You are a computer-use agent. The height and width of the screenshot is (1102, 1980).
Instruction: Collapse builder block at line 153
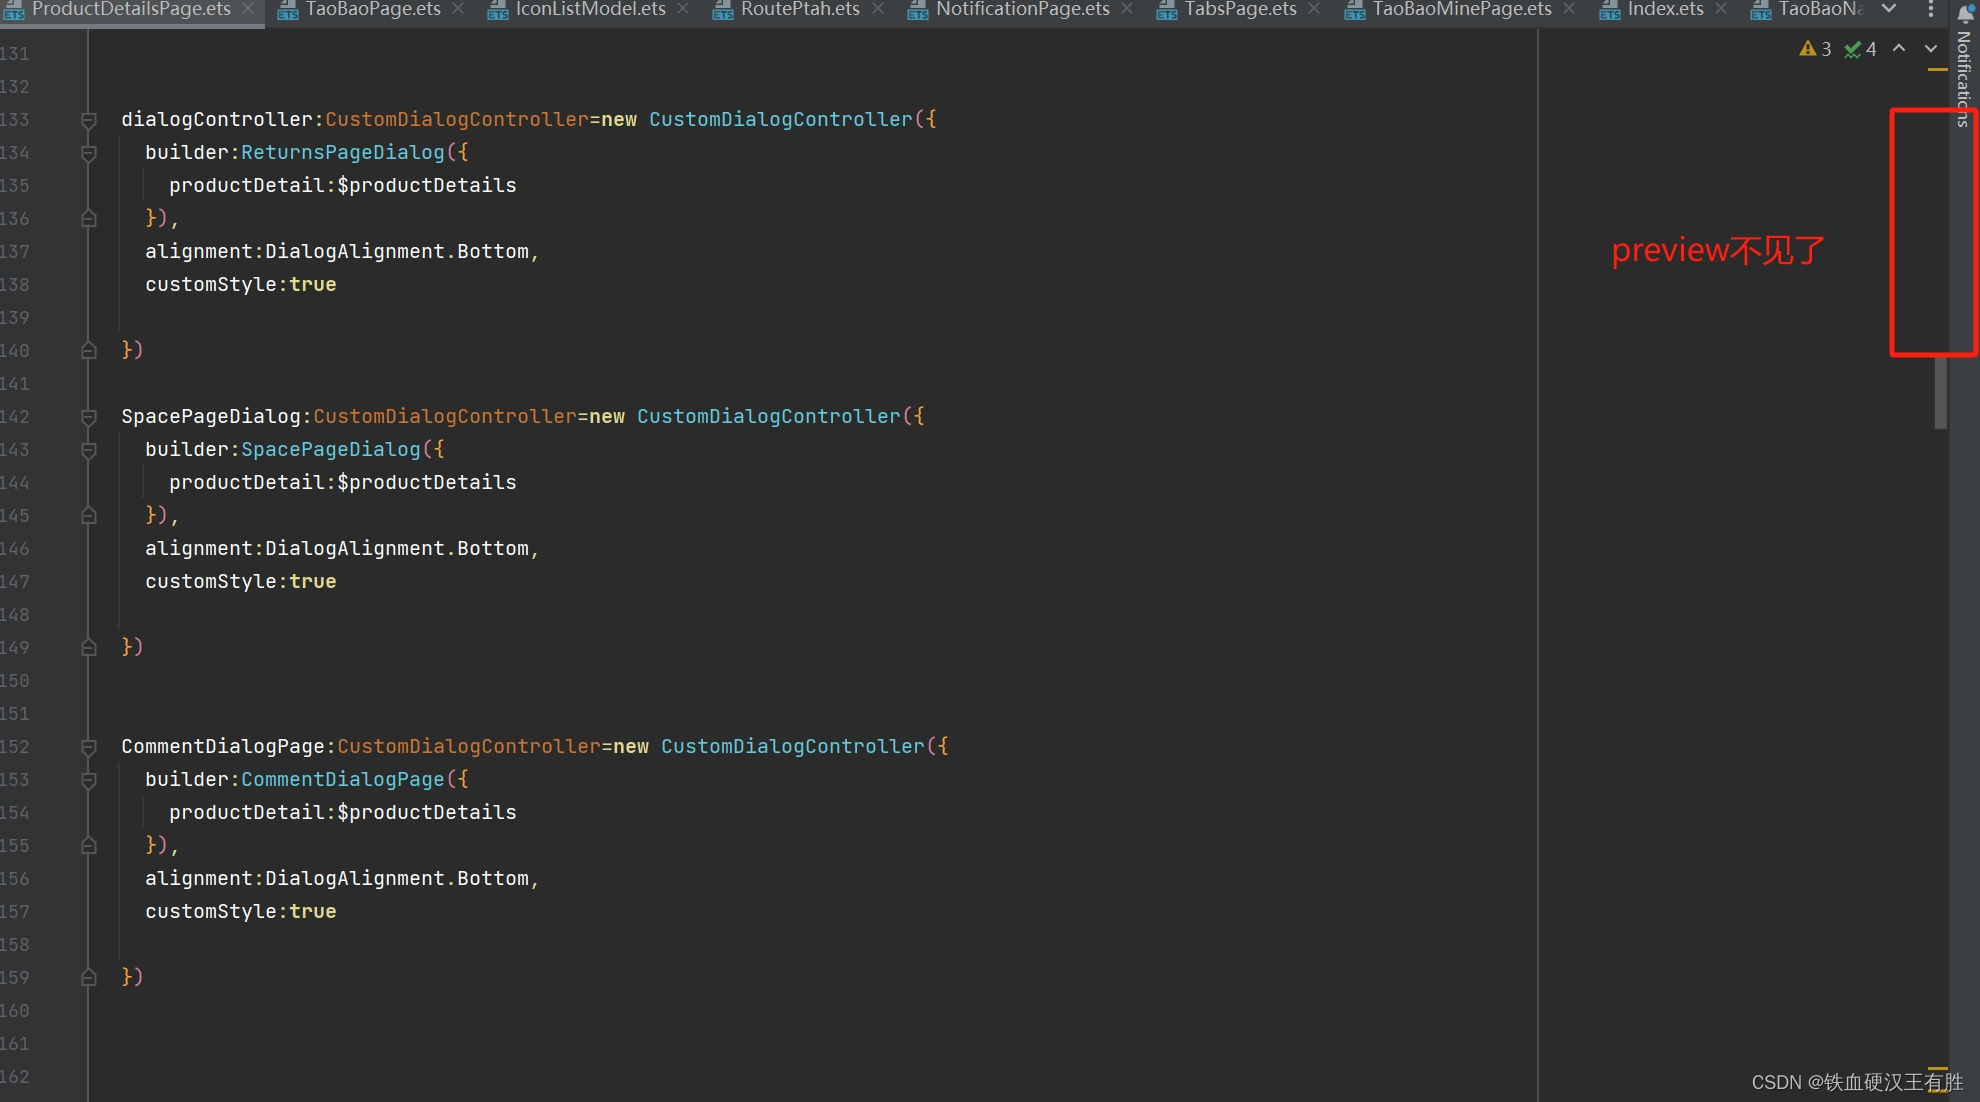coord(89,780)
